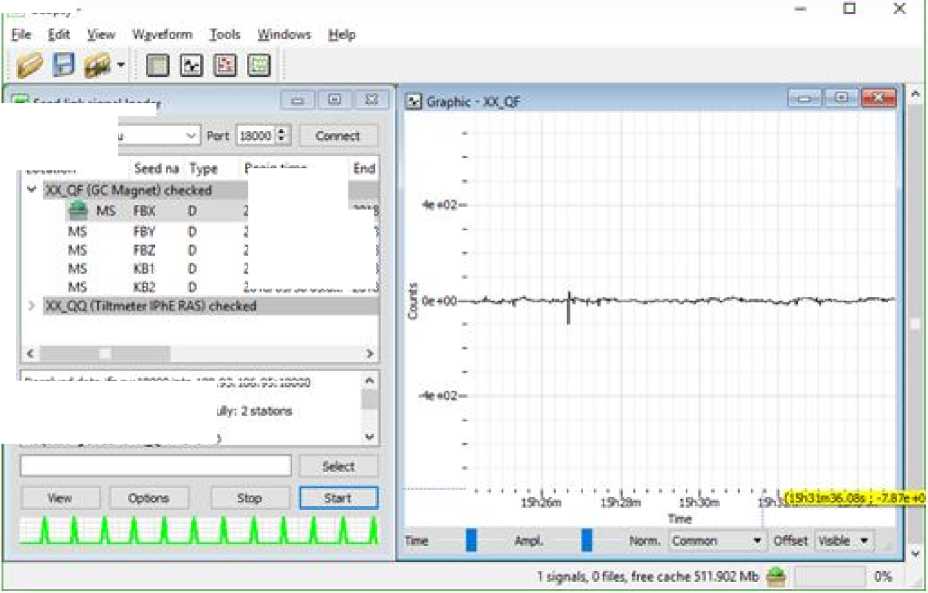Click the Time zoom slider handle
The image size is (928, 593).
click(x=471, y=541)
